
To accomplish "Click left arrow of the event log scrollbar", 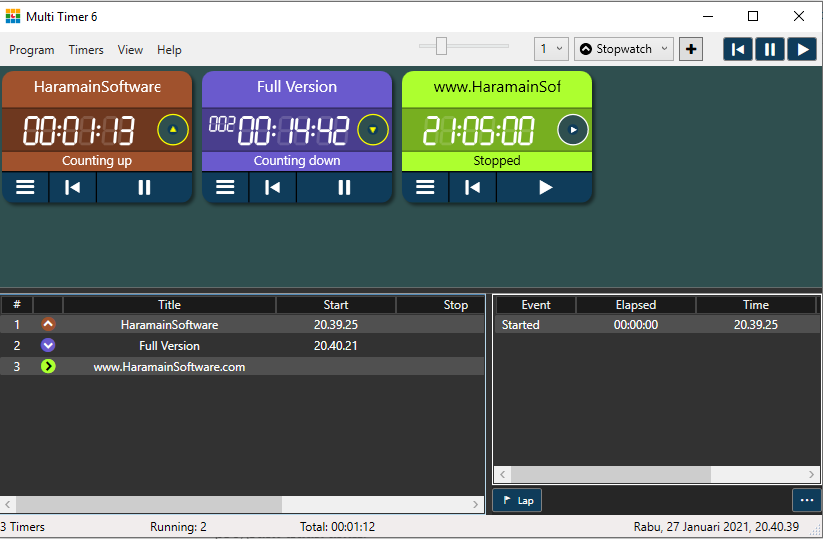I will click(502, 474).
